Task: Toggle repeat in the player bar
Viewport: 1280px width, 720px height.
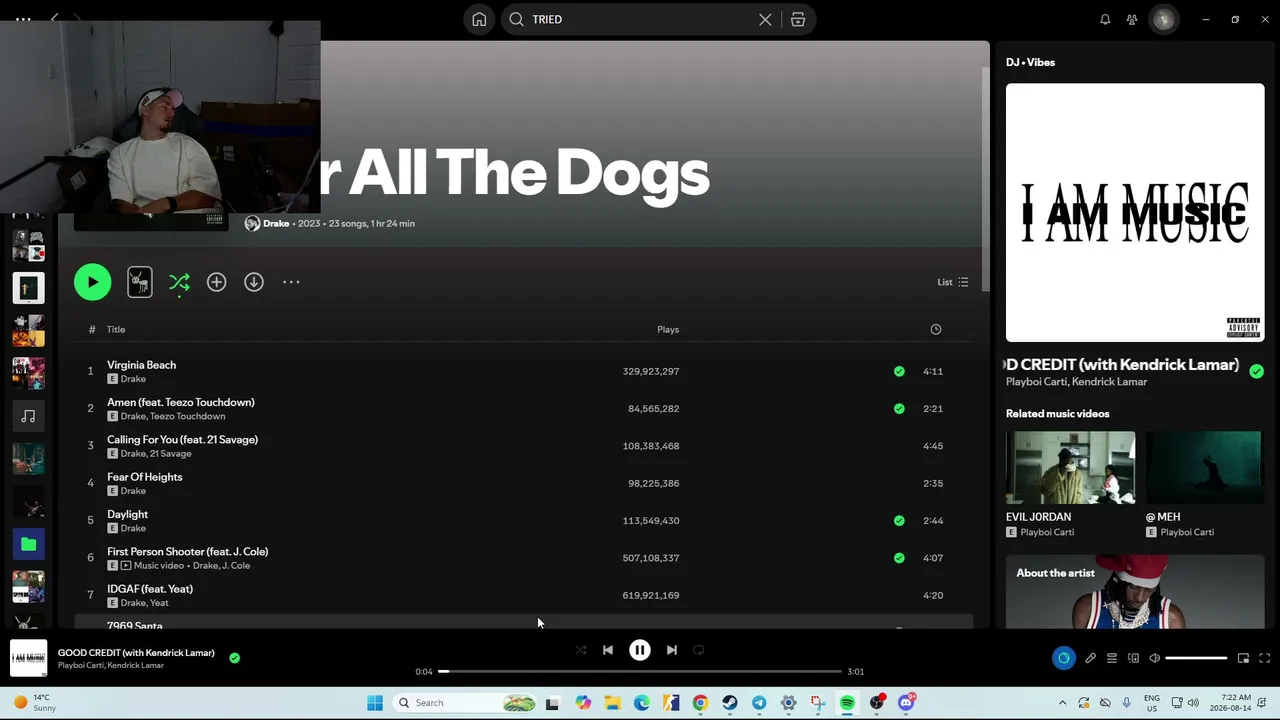Action: 699,650
